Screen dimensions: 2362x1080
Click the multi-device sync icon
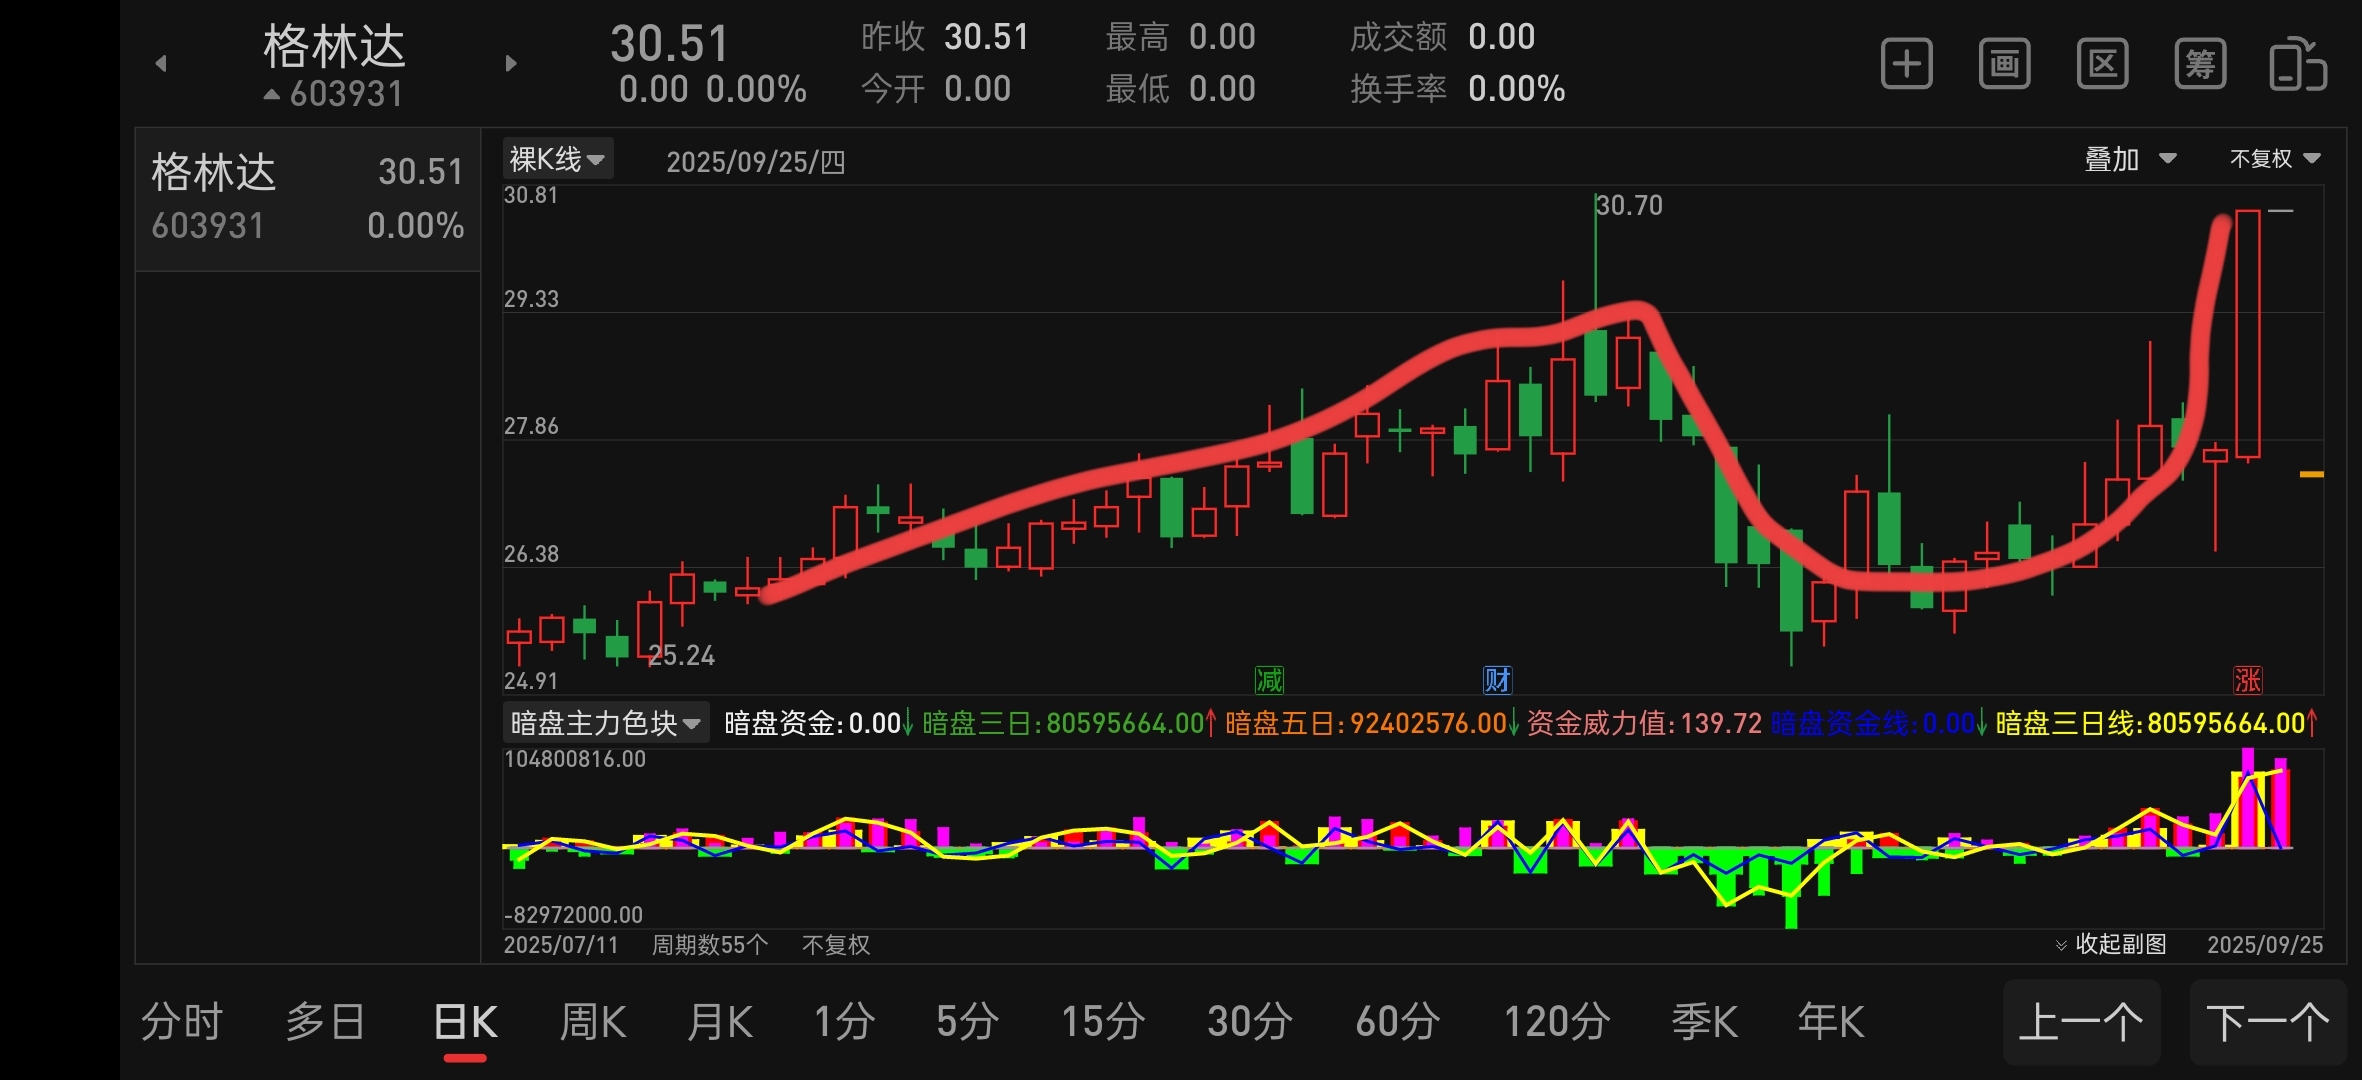pos(2297,65)
